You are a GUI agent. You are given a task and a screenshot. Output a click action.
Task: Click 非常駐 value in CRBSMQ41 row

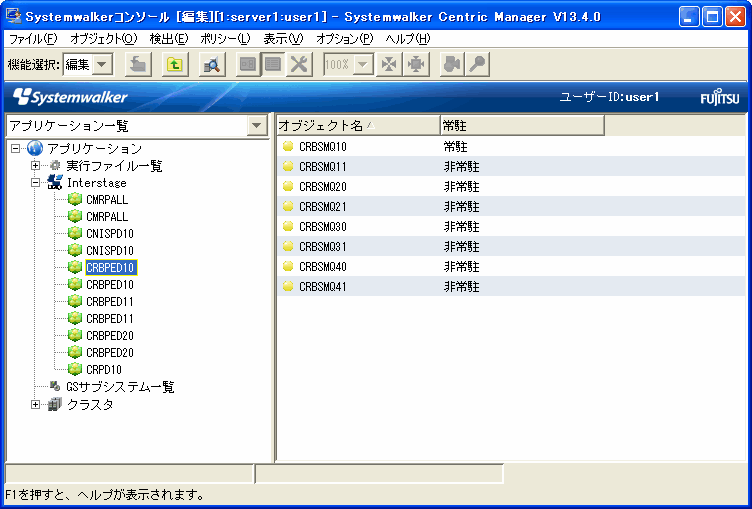coord(461,287)
